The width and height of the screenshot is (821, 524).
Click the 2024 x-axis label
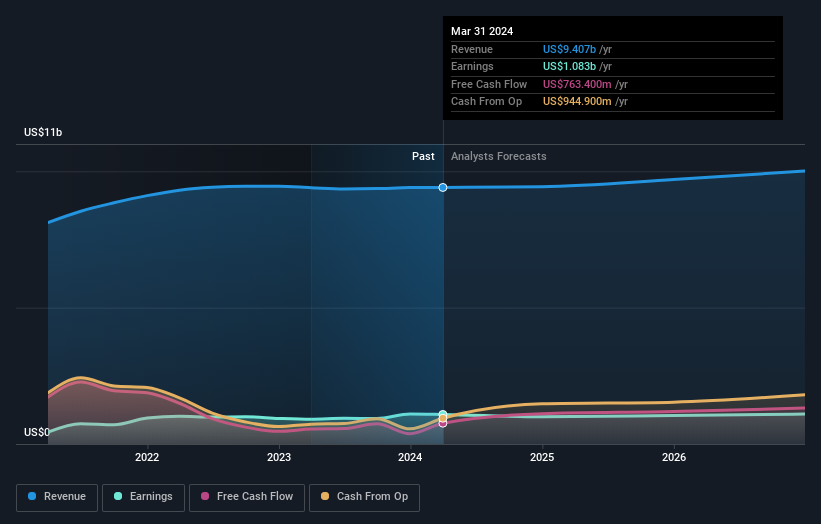click(x=410, y=457)
